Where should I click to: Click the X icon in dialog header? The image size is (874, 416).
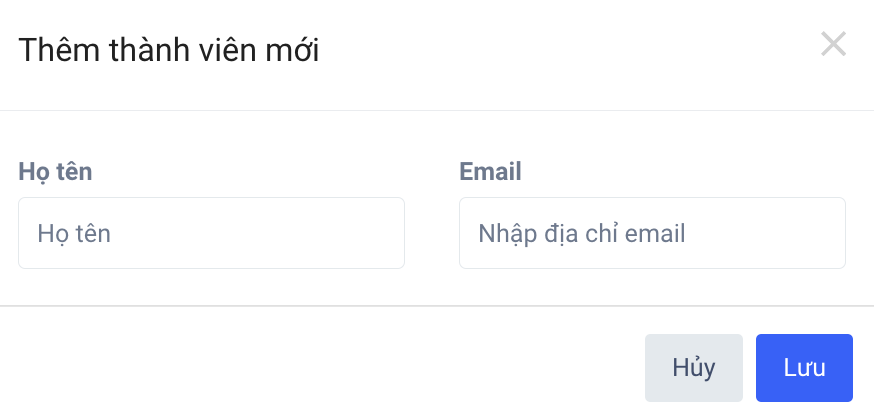tap(833, 44)
